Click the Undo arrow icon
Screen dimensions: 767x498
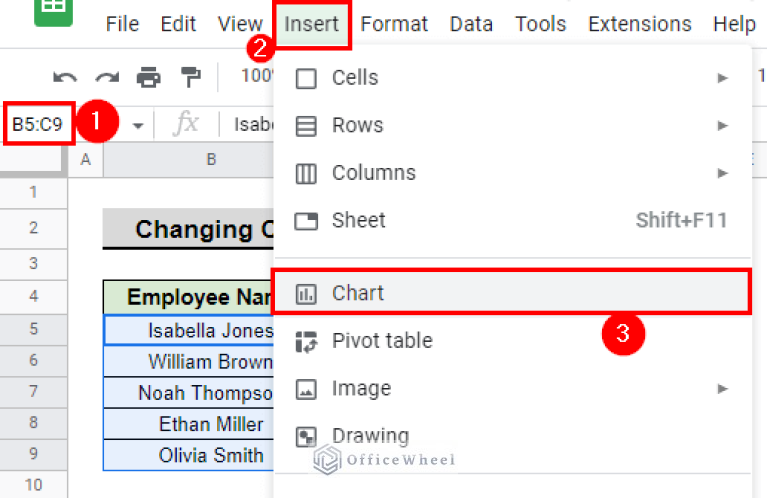click(65, 77)
